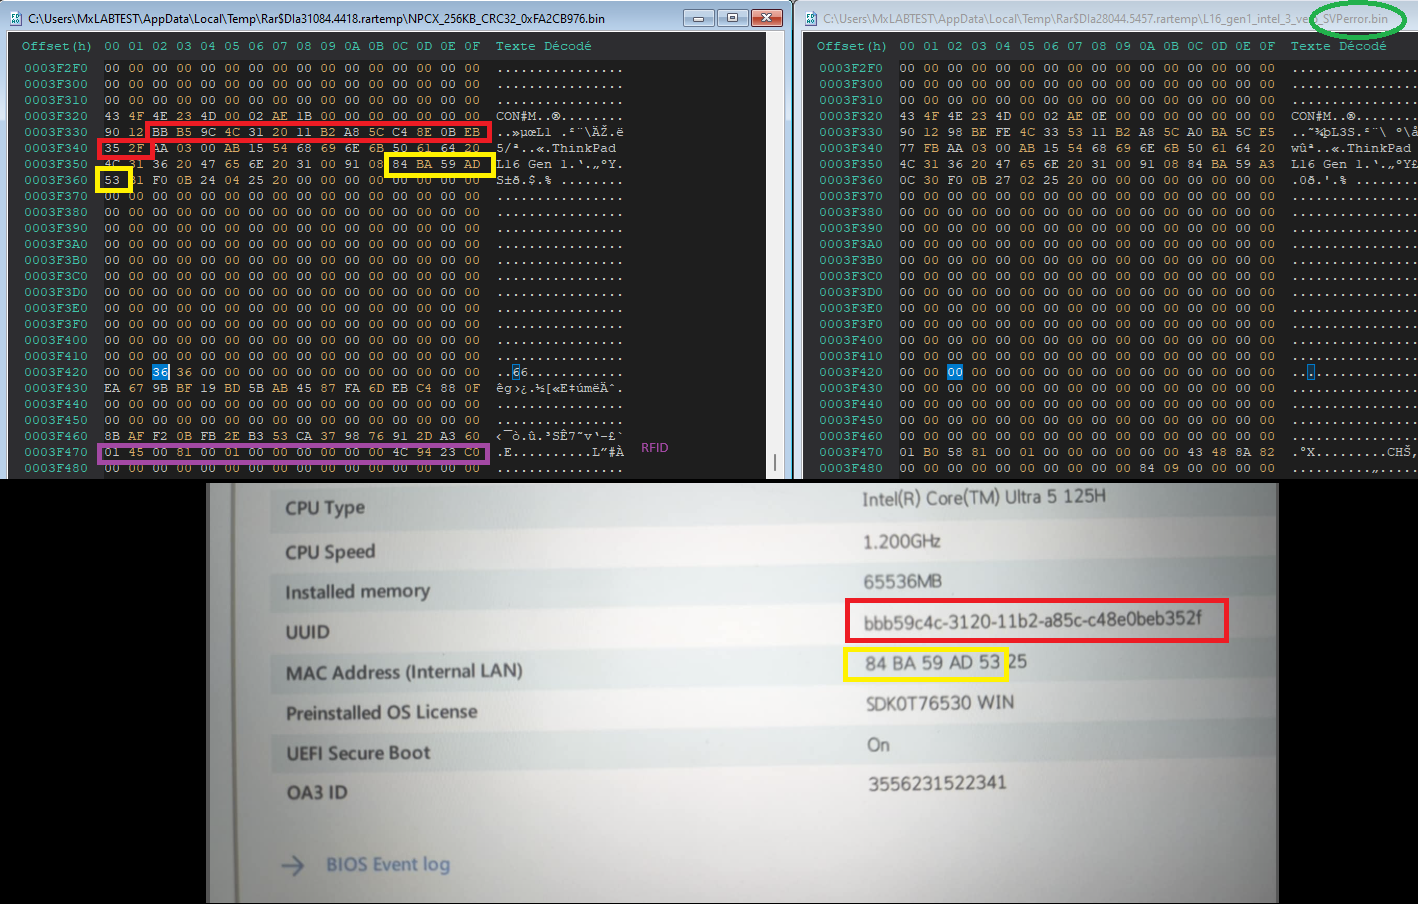This screenshot has width=1418, height=904.
Task: Click the UEFI Secure Boot label
Action: click(x=358, y=753)
